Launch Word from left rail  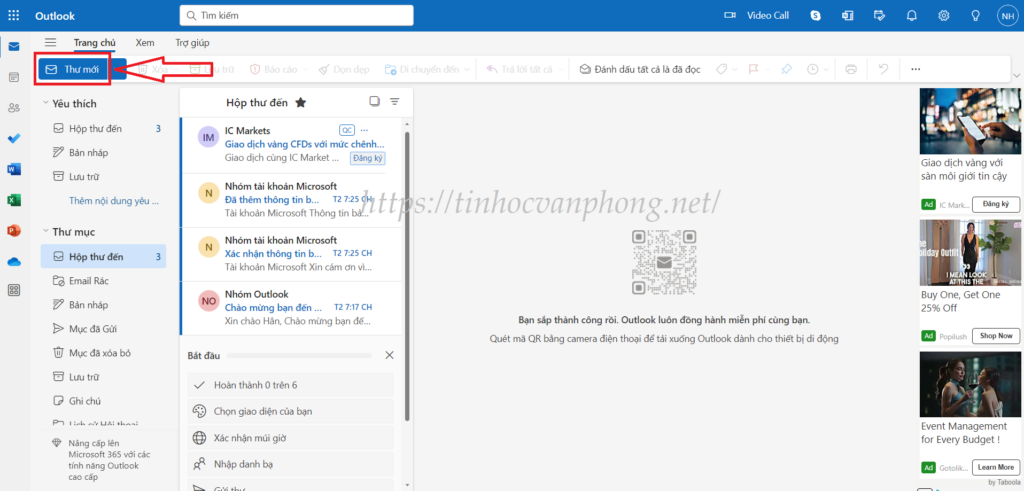coord(14,169)
